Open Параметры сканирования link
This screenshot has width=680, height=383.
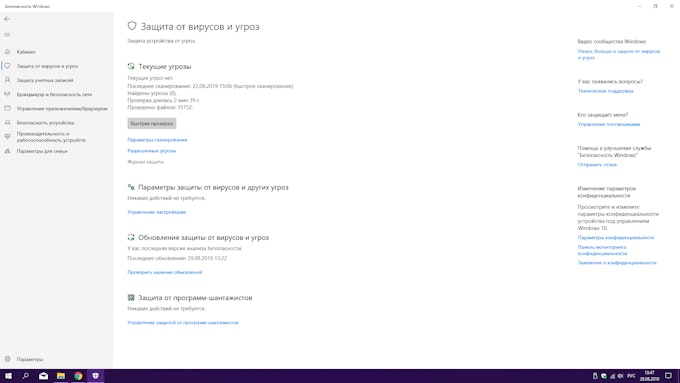[x=157, y=140]
